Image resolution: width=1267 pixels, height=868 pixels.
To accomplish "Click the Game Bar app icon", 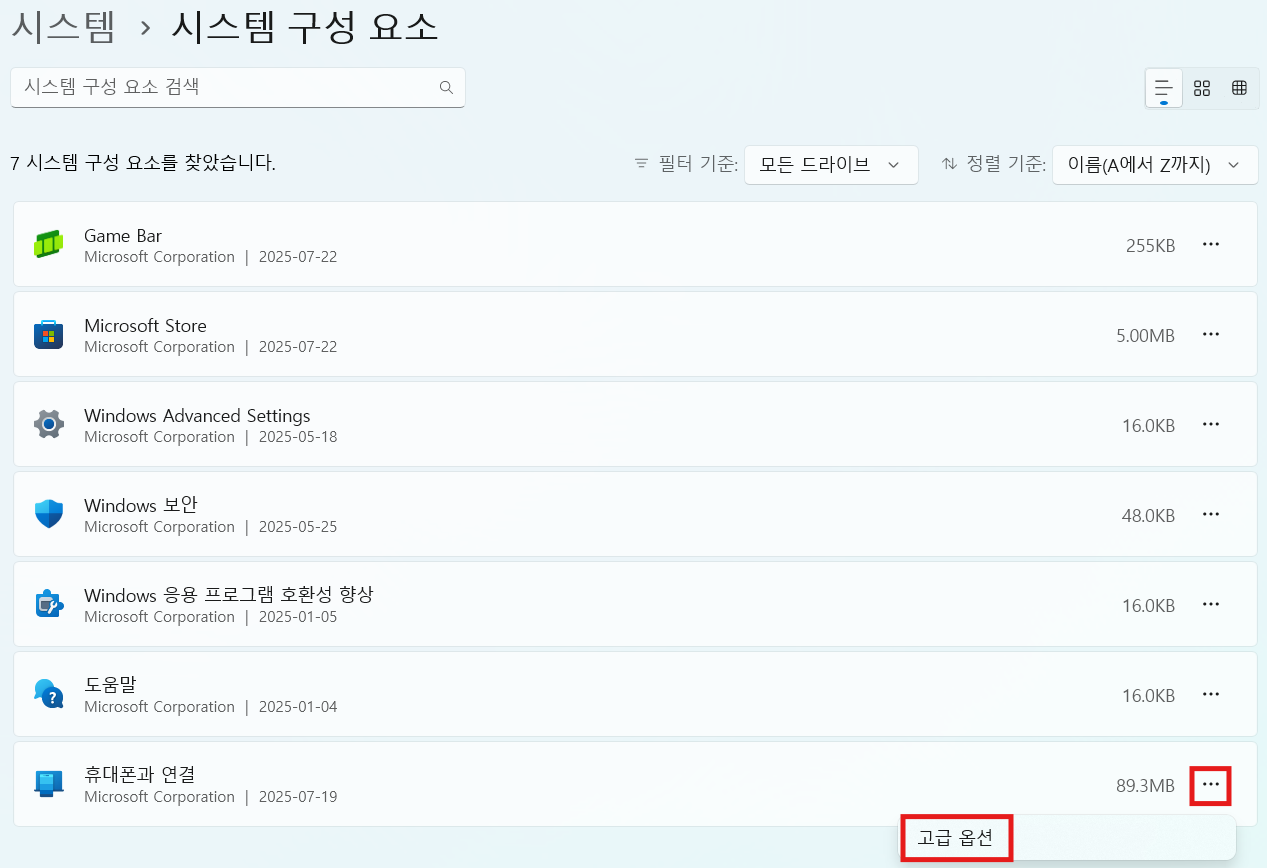I will 49,244.
